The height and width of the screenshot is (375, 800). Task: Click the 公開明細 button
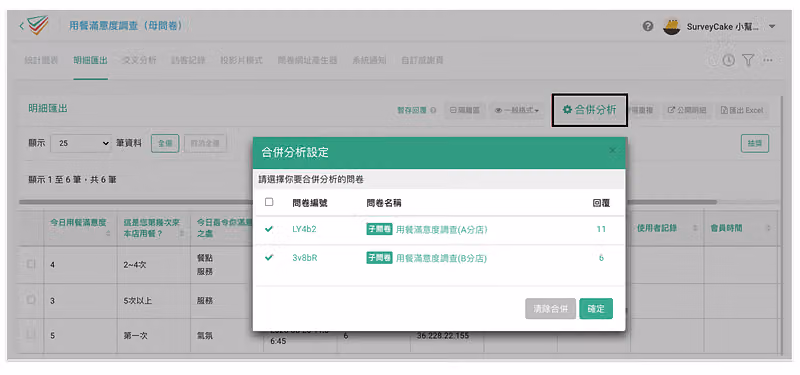coord(687,110)
